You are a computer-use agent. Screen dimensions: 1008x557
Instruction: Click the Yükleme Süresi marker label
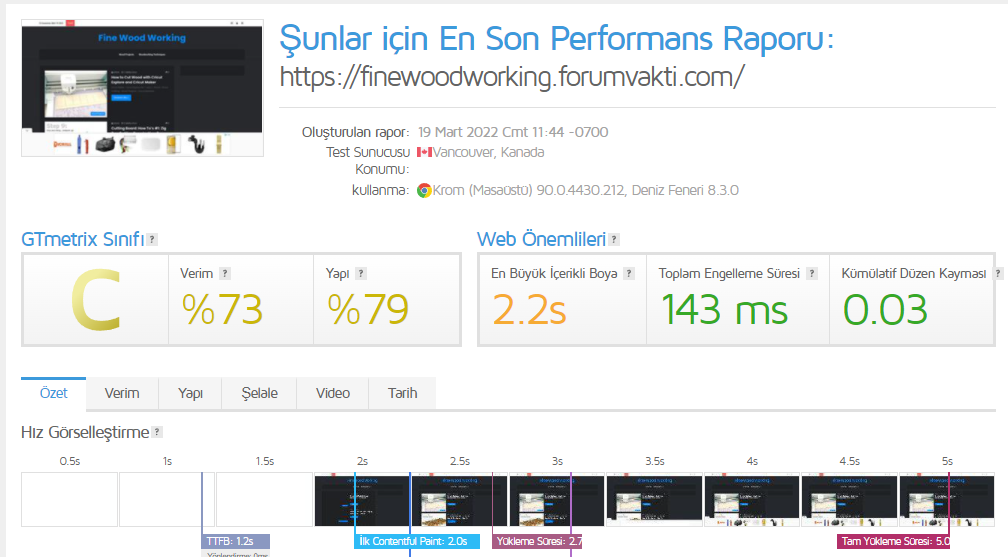tap(537, 542)
